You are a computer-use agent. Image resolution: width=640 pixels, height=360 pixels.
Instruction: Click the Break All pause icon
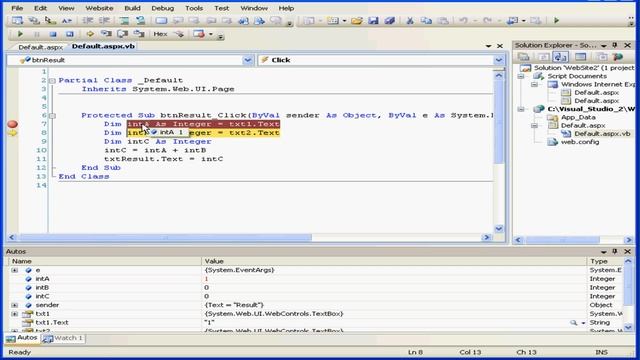36,34
